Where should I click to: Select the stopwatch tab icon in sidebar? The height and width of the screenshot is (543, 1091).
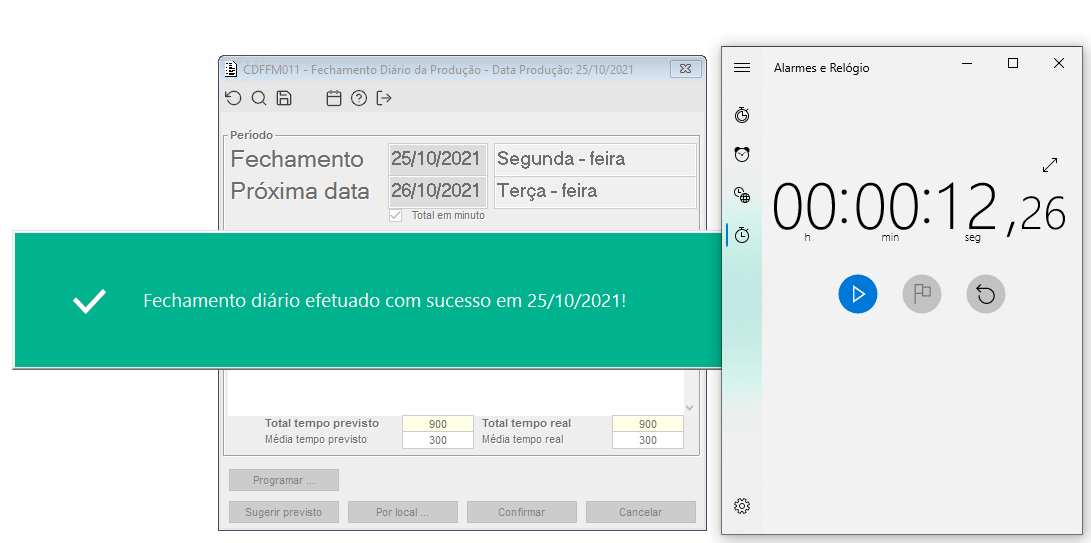[742, 235]
